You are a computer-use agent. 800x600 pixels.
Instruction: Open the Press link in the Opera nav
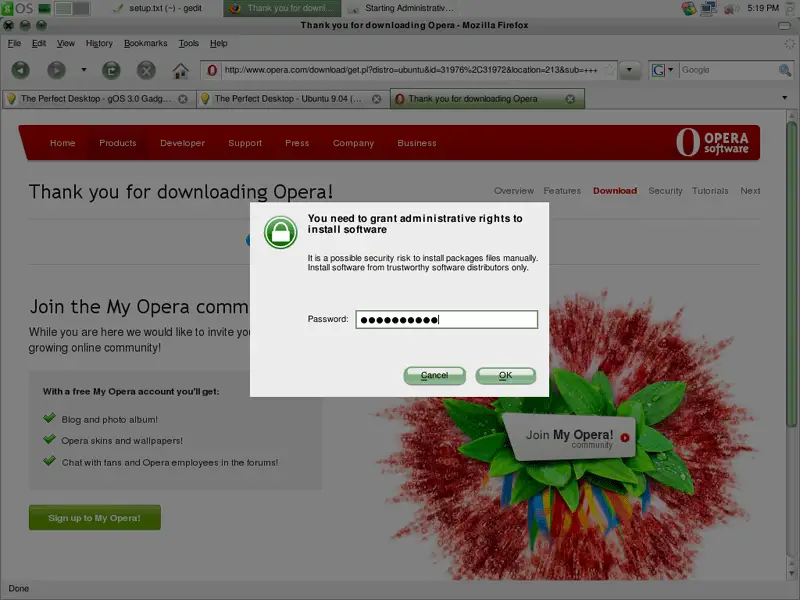click(x=297, y=143)
